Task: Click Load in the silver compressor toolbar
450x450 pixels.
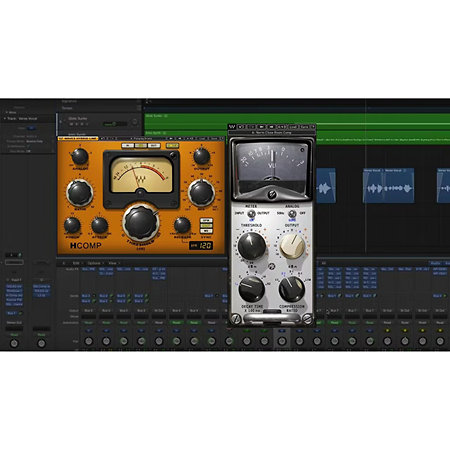Action: point(293,127)
